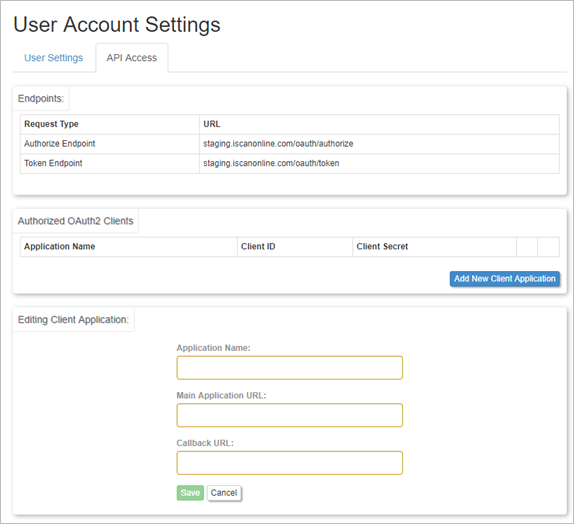Viewport: 574px width, 524px height.
Task: Click Add New Client Application button
Action: 504,279
